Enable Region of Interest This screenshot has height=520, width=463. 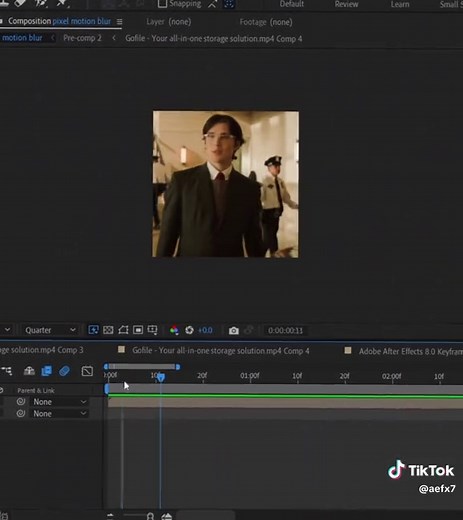[x=138, y=330]
